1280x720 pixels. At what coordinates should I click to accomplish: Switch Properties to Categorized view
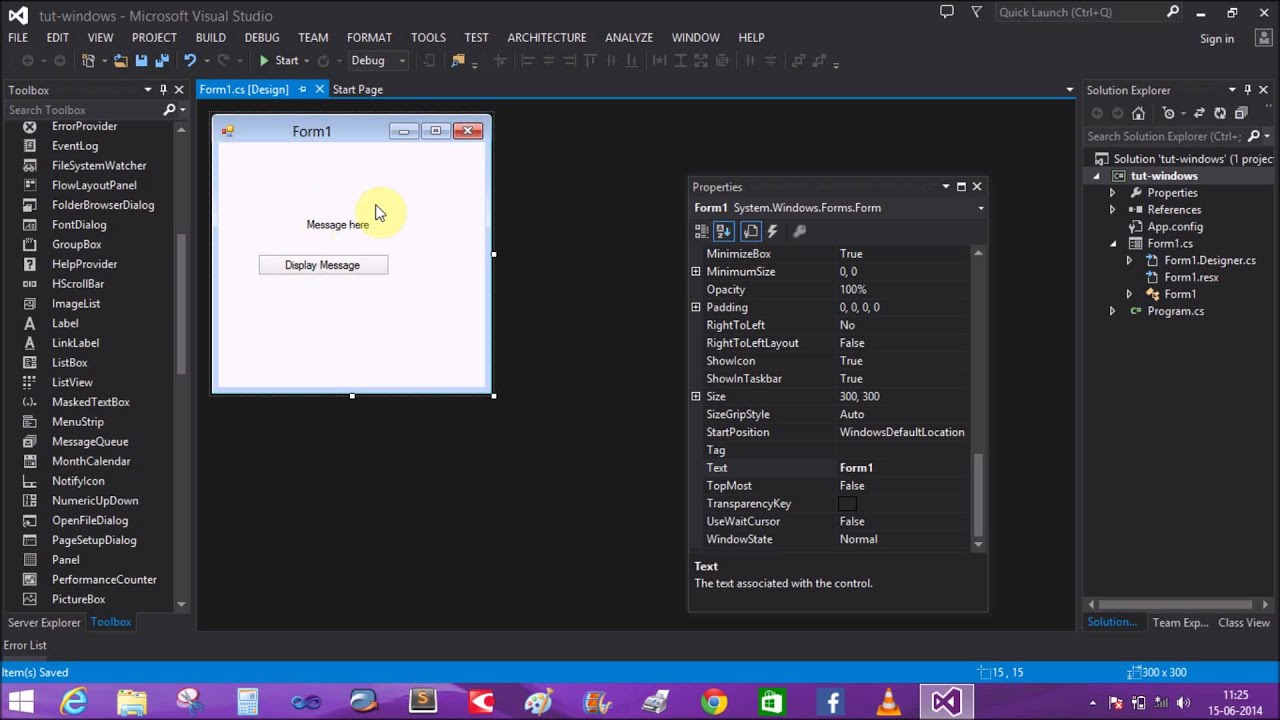point(702,231)
